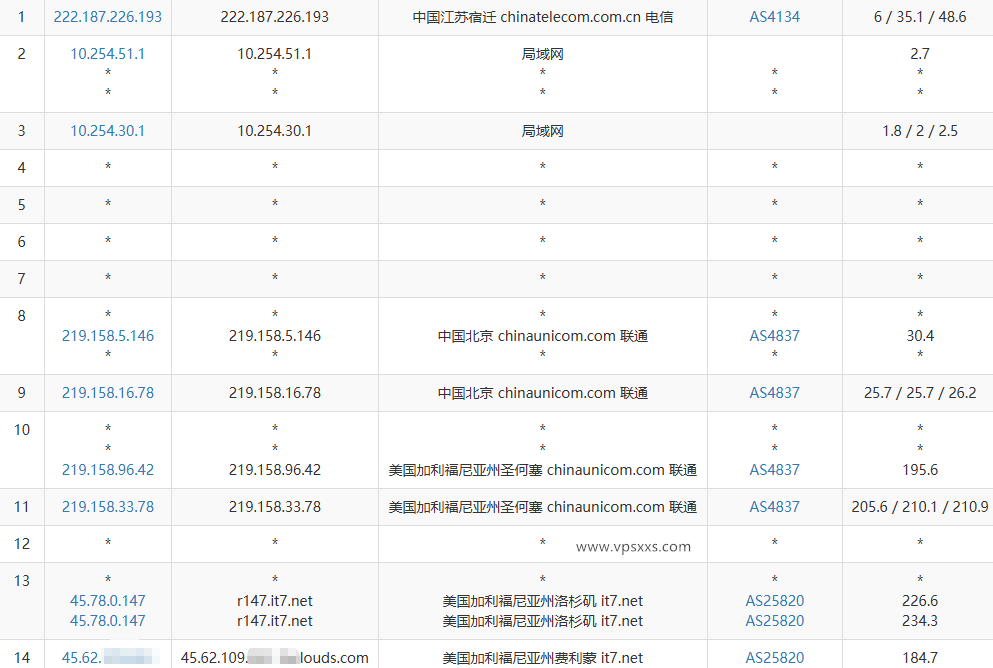Select second 洛杉矶 it7.net location text
993x668 pixels.
click(543, 621)
